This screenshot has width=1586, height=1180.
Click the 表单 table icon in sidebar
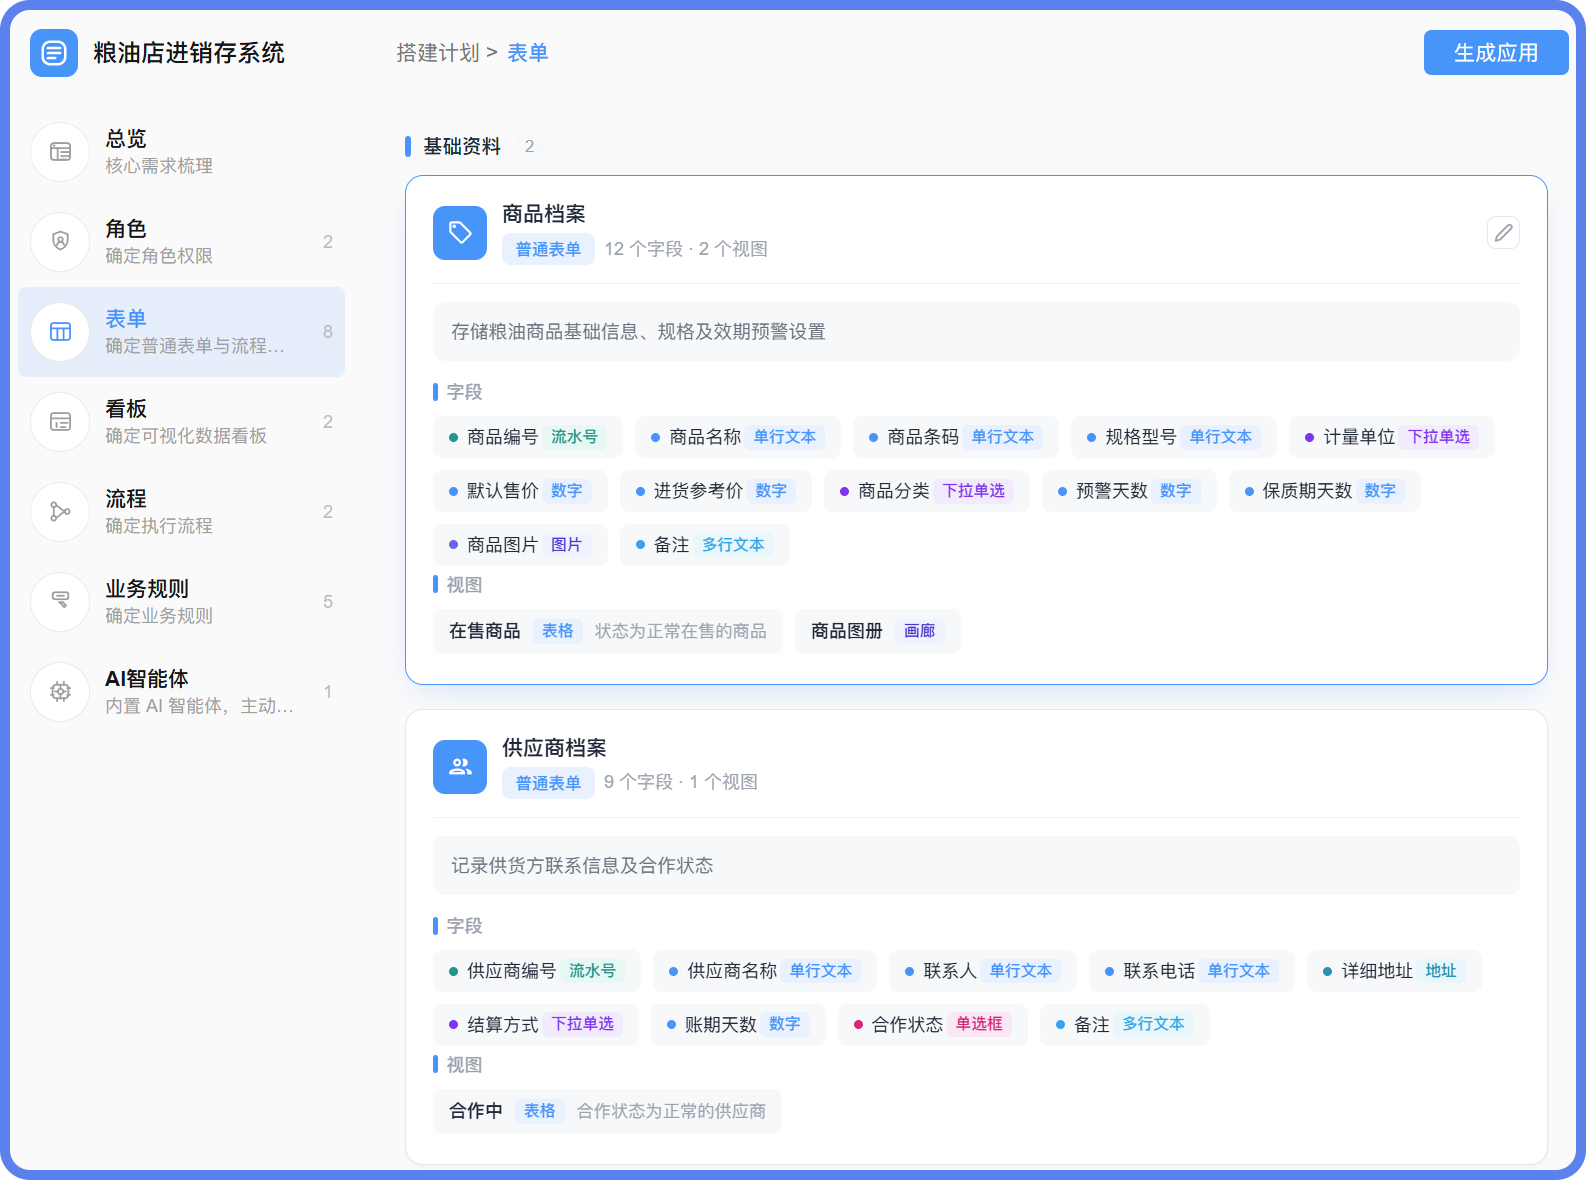click(x=61, y=332)
